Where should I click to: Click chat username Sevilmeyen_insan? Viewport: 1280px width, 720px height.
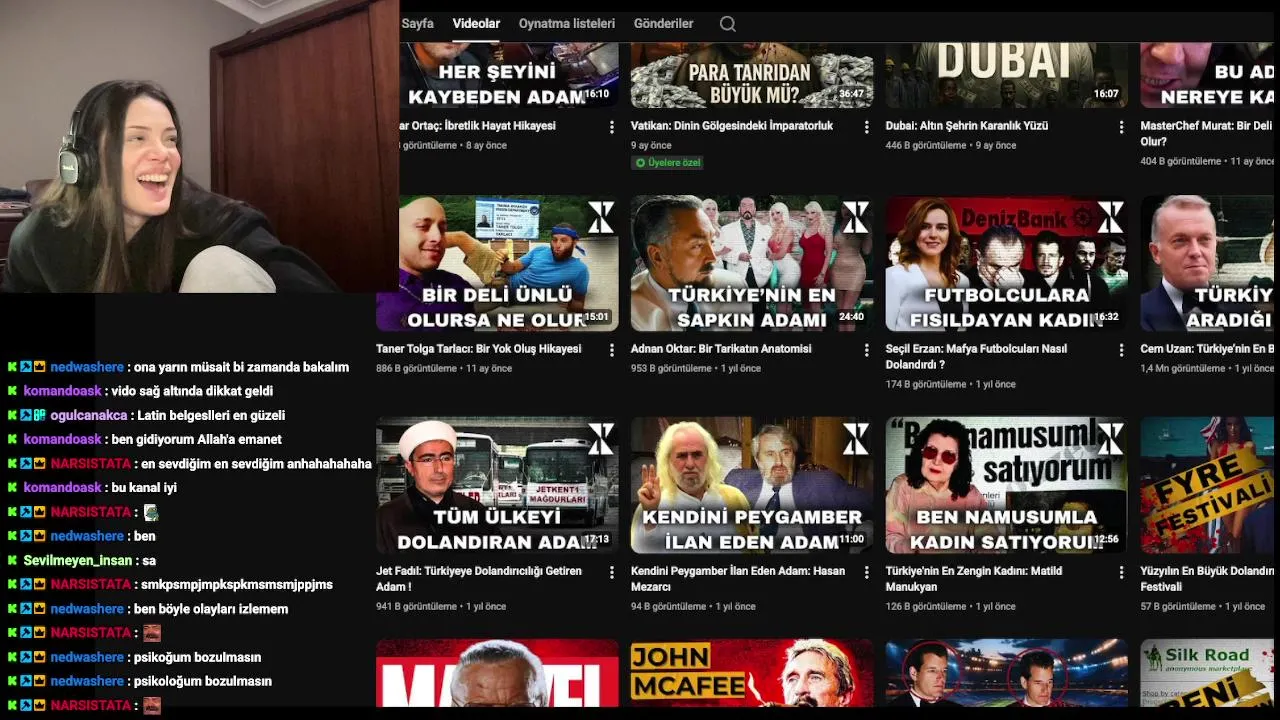click(x=78, y=560)
